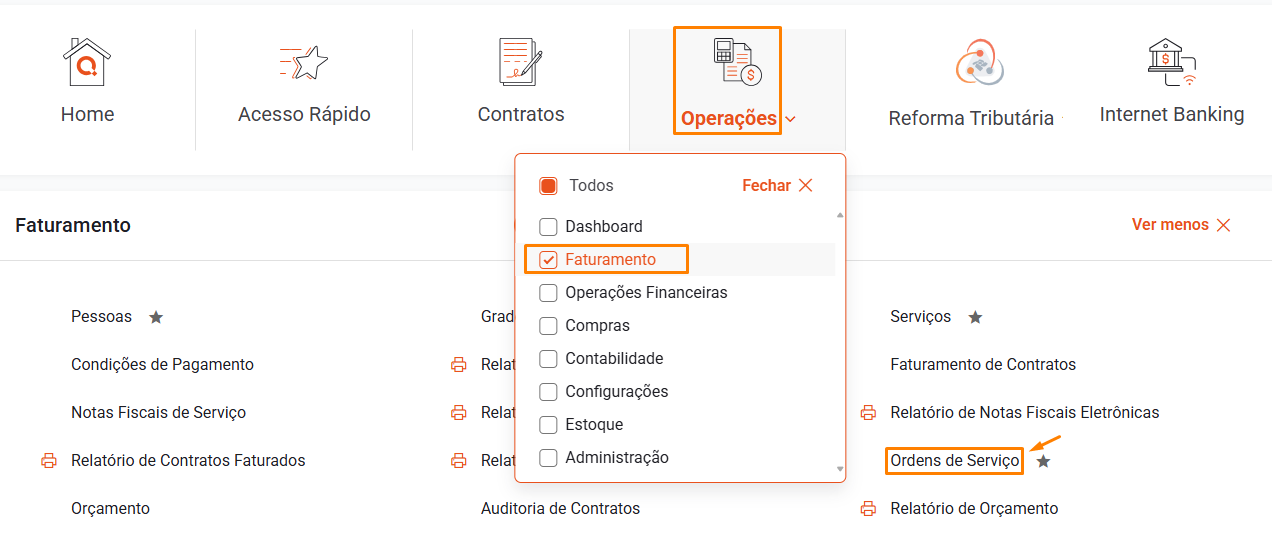Unstar Ordens de Serviço star icon
The width and height of the screenshot is (1272, 535).
1043,461
